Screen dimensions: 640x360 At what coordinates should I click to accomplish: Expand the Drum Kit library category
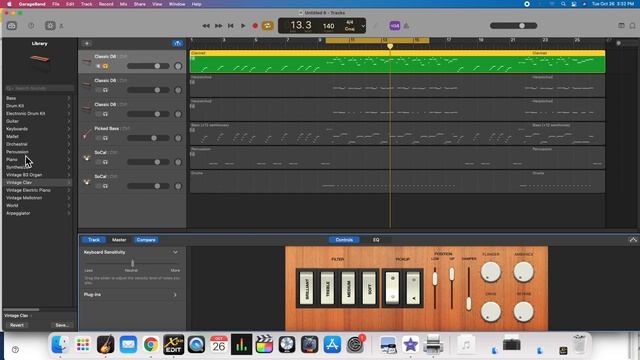(x=39, y=106)
